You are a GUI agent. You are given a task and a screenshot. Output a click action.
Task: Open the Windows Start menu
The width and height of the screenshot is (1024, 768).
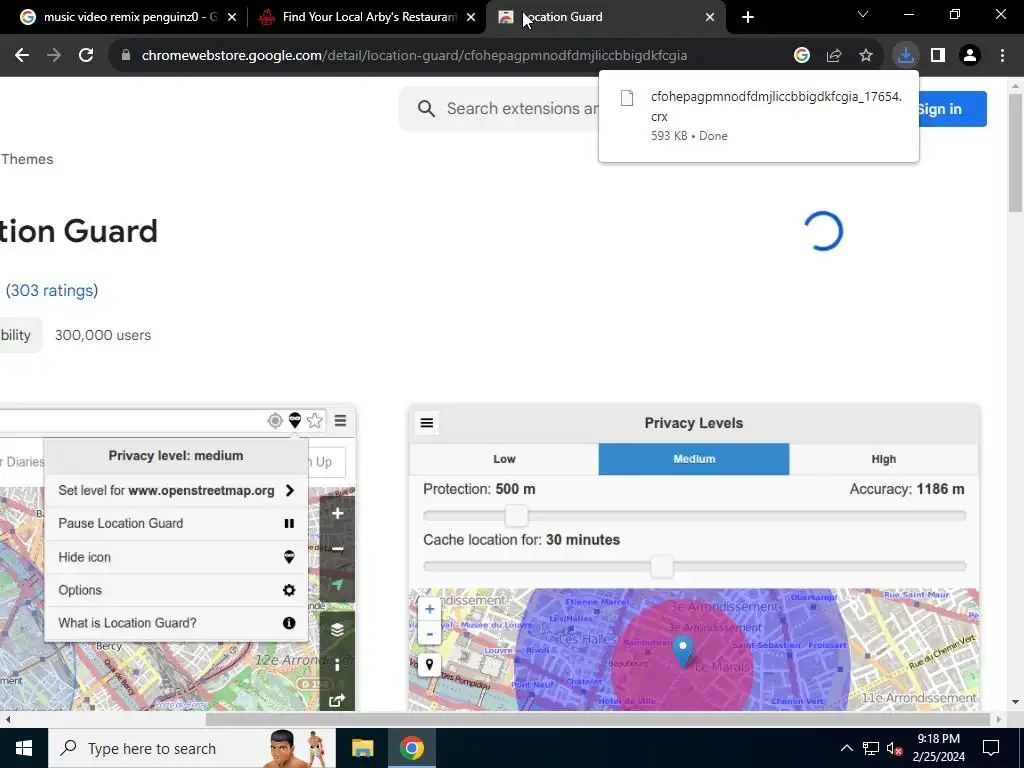coord(24,748)
